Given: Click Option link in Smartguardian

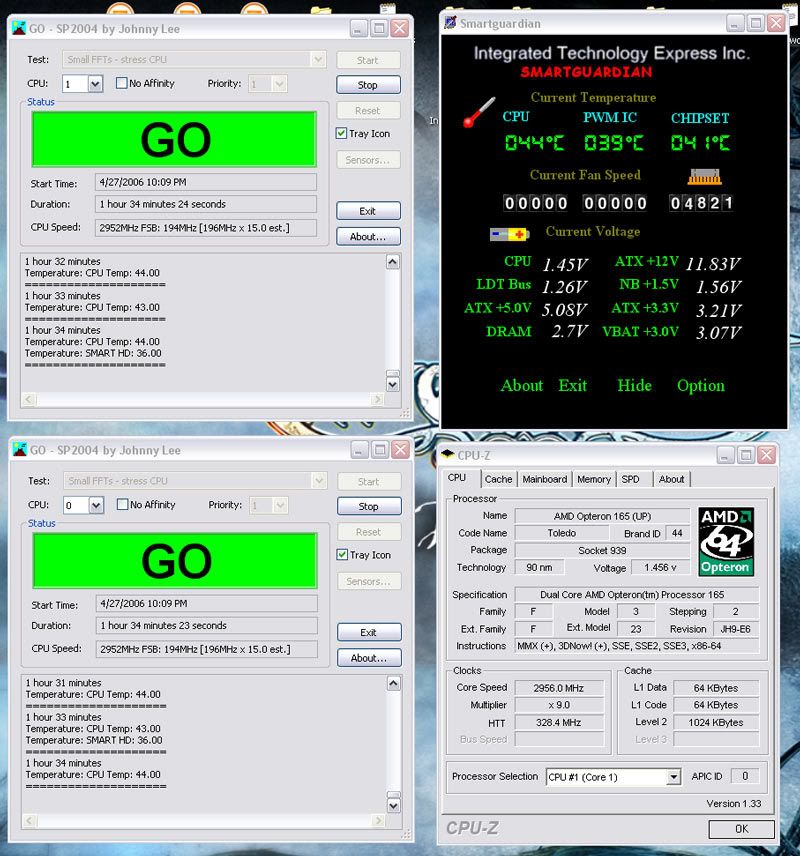Looking at the screenshot, I should pos(701,385).
